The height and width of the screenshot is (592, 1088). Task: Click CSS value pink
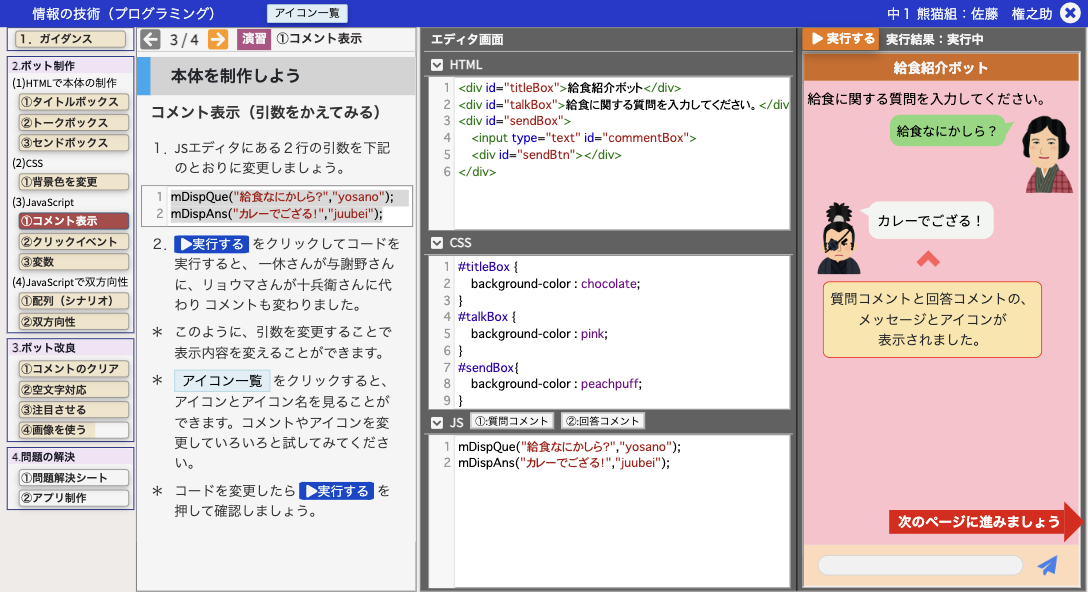tap(592, 334)
